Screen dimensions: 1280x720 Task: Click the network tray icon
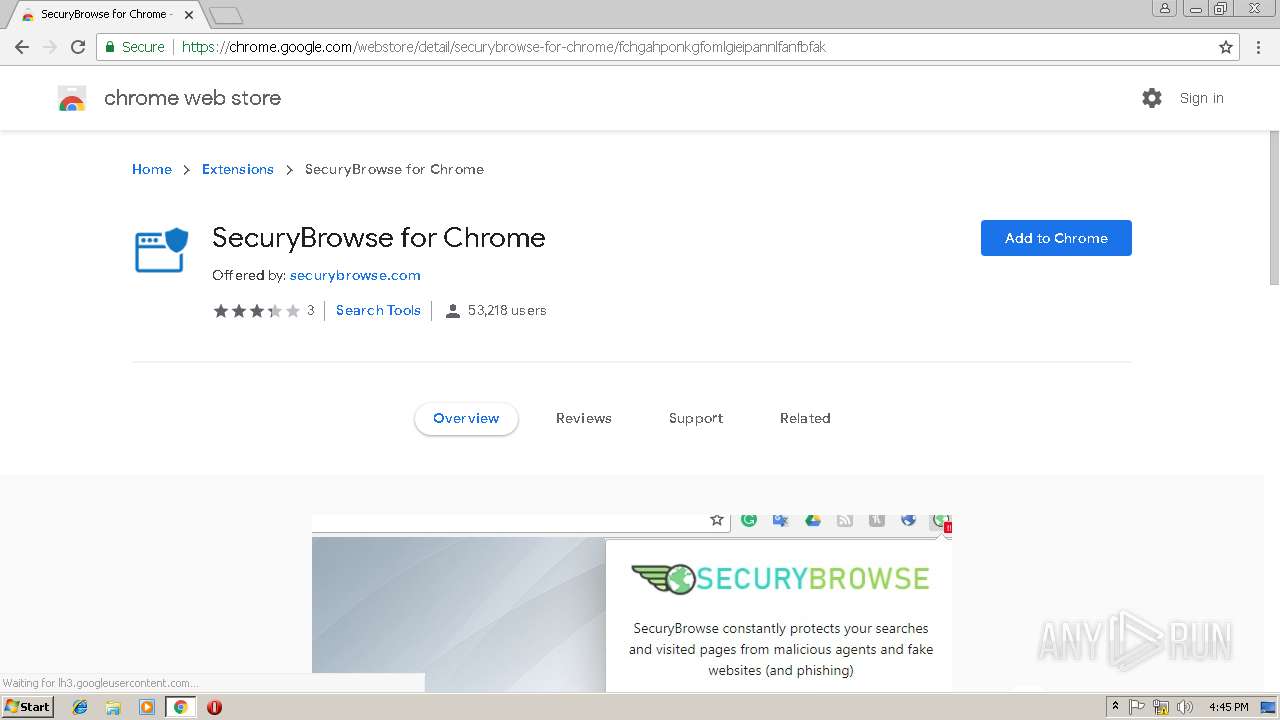coord(1161,707)
